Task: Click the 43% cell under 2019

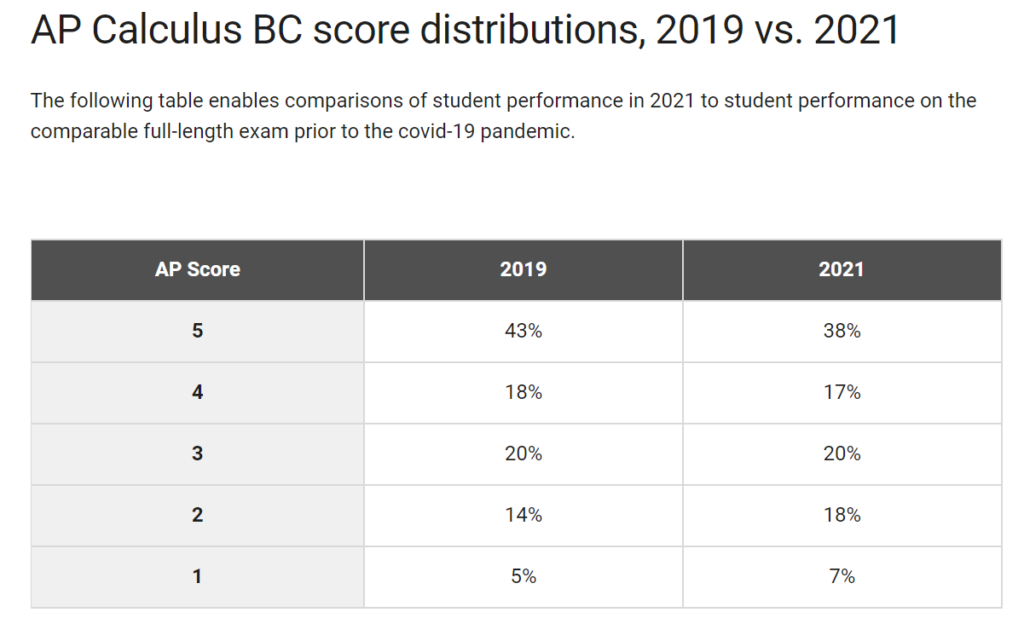Action: click(523, 331)
